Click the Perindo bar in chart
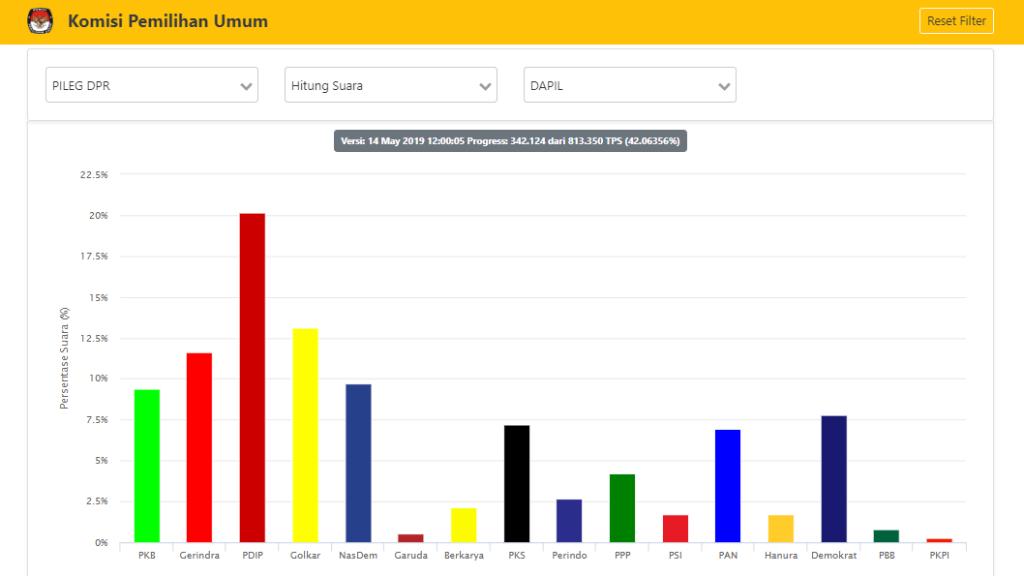 click(x=569, y=521)
